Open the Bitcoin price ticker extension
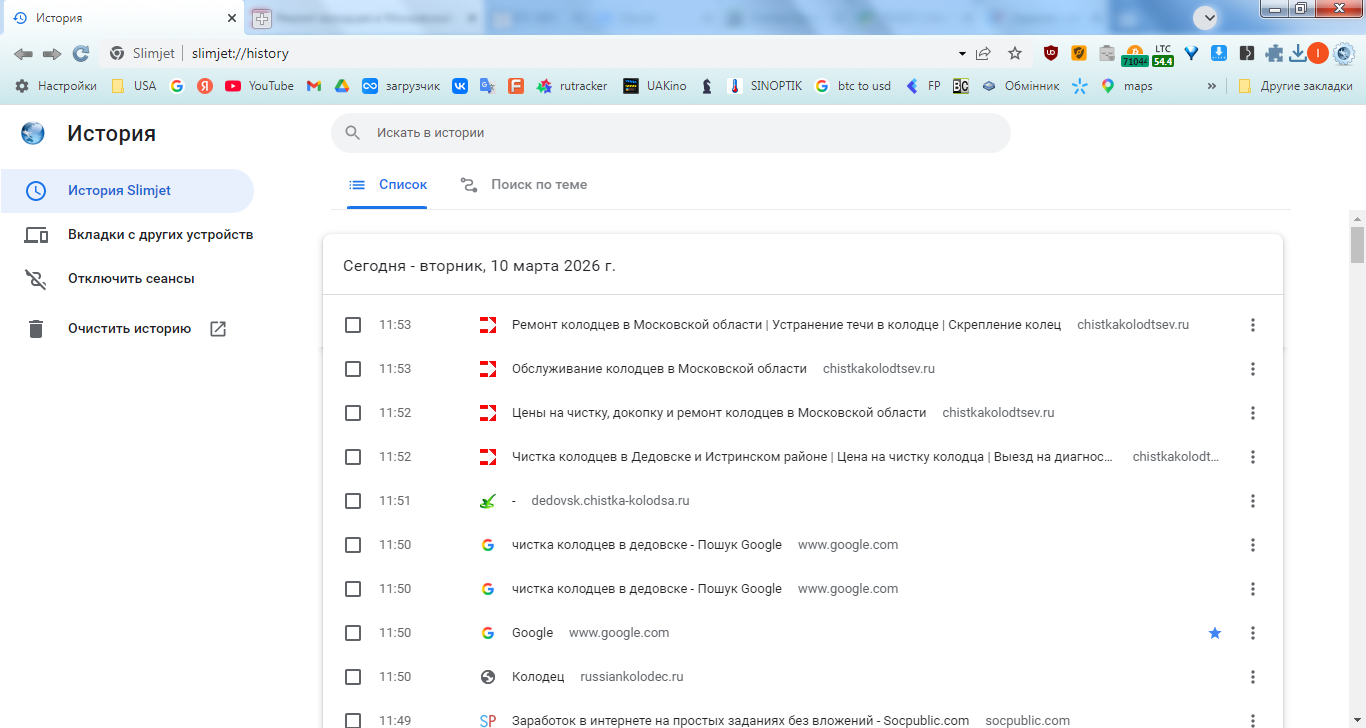Image resolution: width=1366 pixels, height=728 pixels. pos(1135,54)
